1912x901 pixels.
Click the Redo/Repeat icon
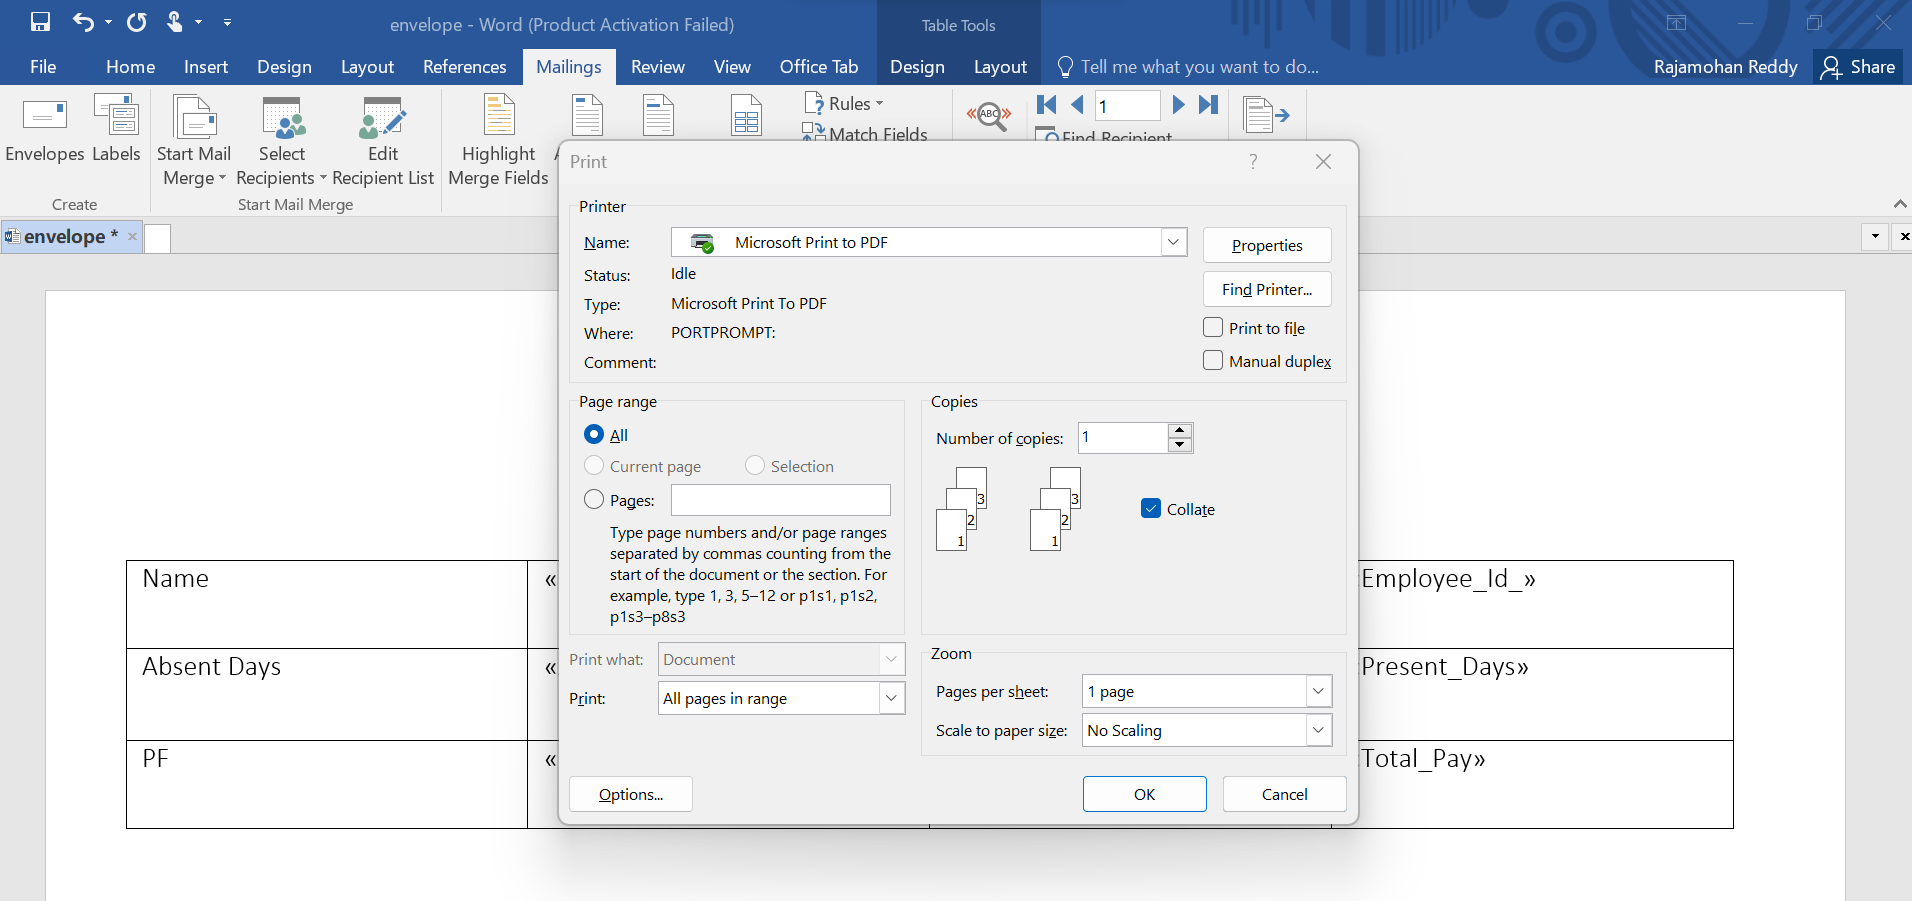click(137, 21)
